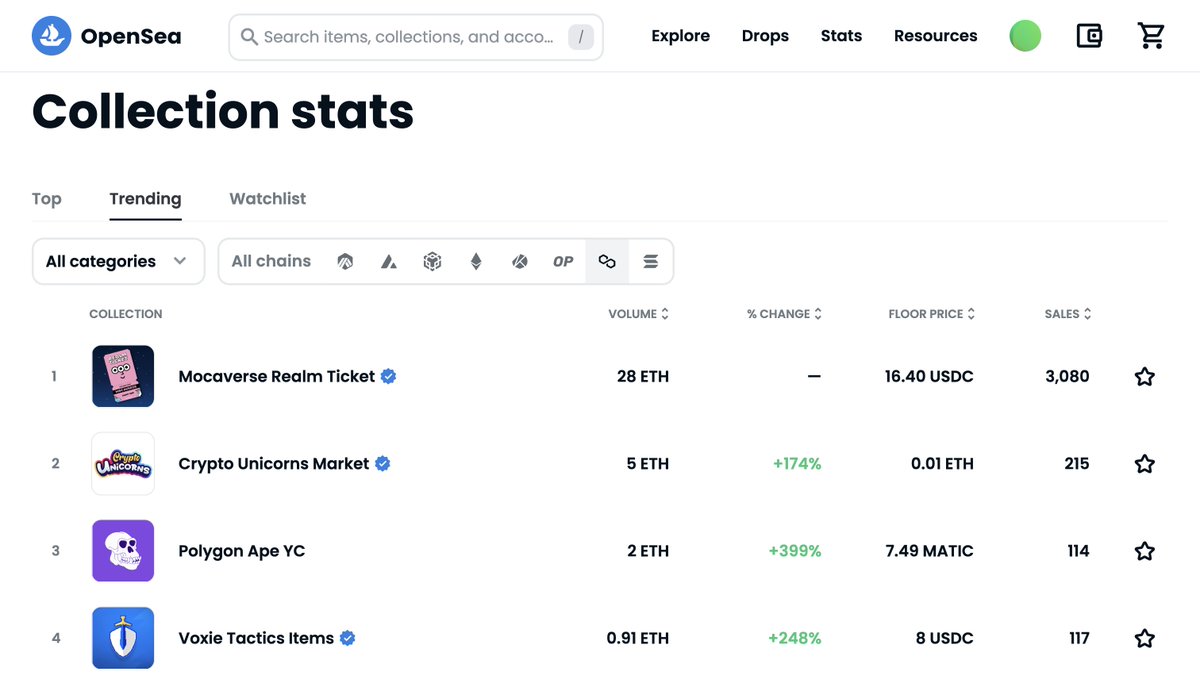Filter by Arbitrum chain icon
This screenshot has height=687, width=1200.
pos(345,261)
